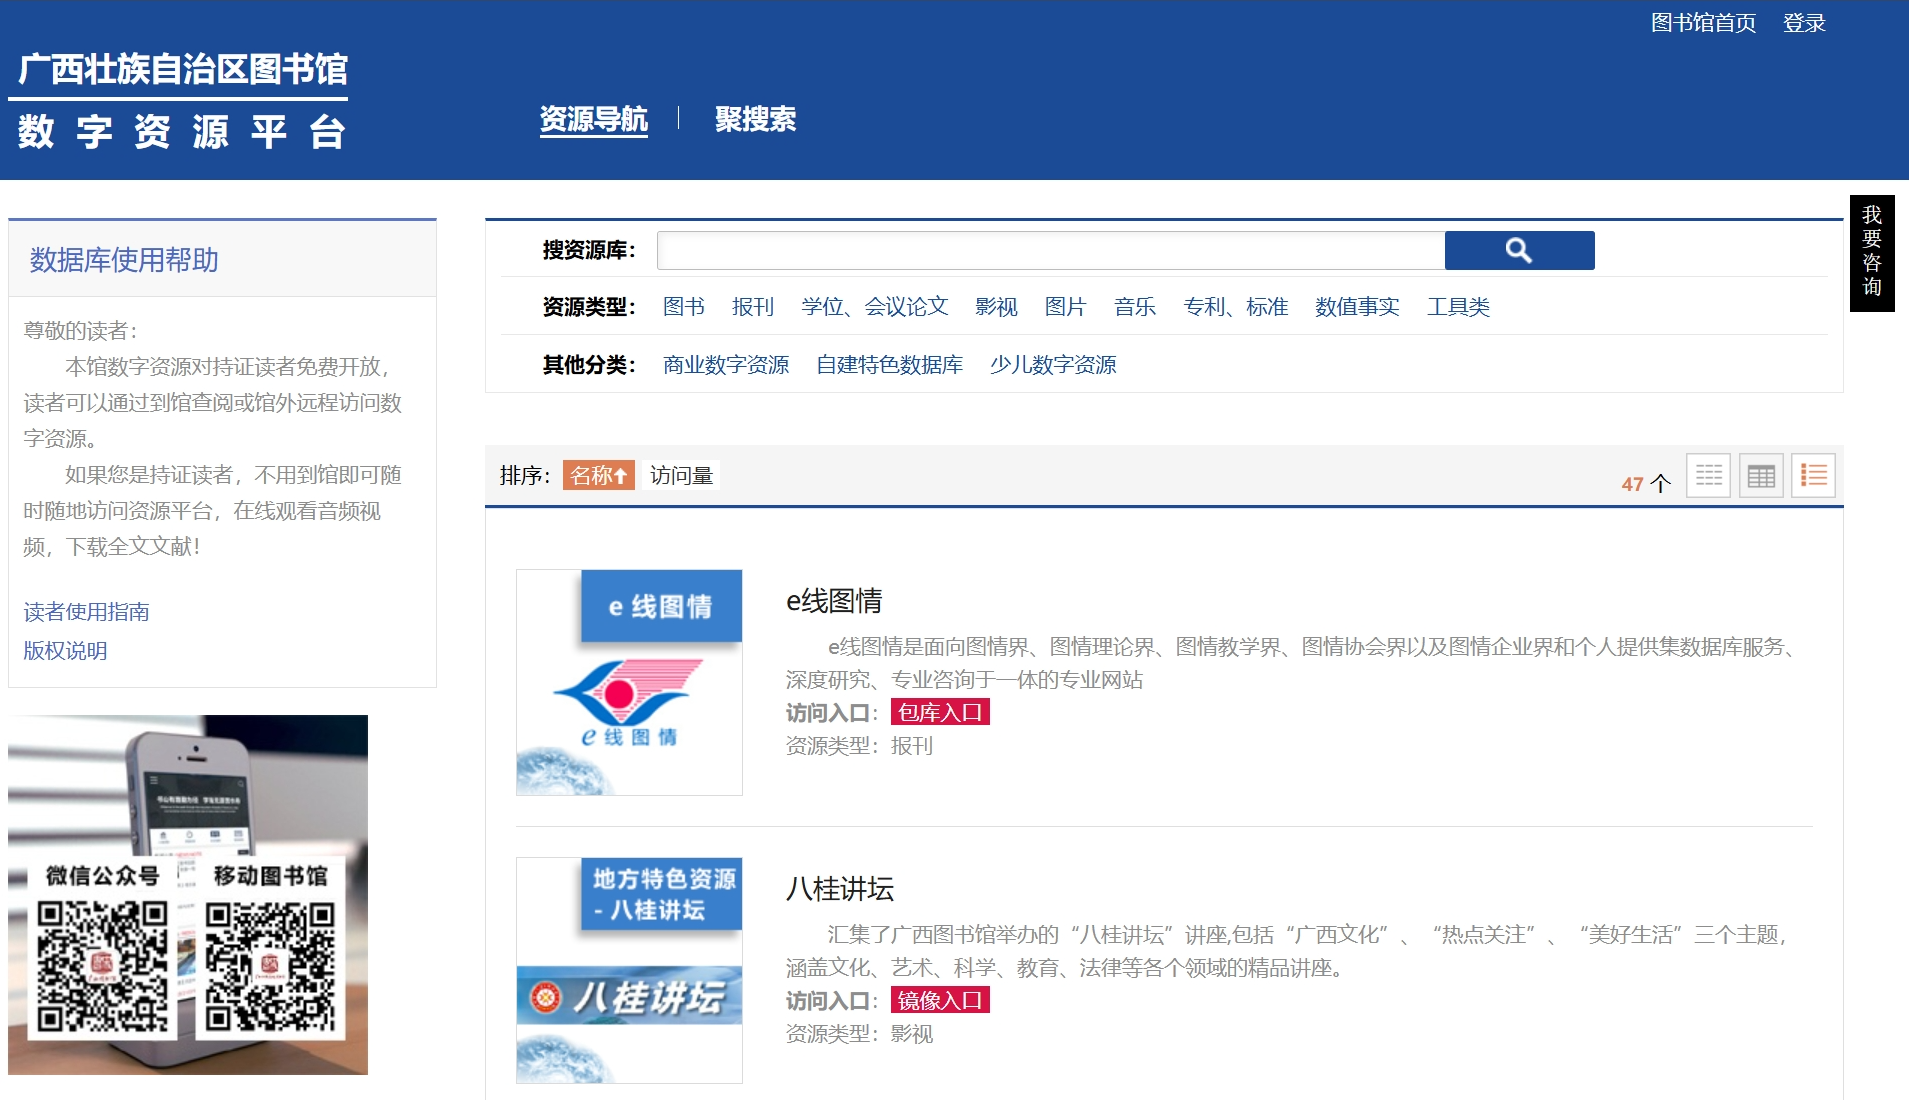
Task: Click the search magnifier button
Action: (x=1519, y=250)
